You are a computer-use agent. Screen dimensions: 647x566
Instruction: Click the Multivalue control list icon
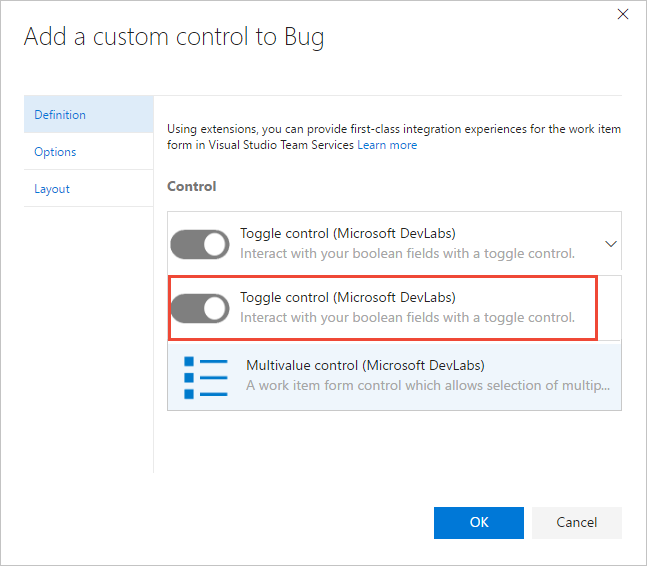(206, 378)
